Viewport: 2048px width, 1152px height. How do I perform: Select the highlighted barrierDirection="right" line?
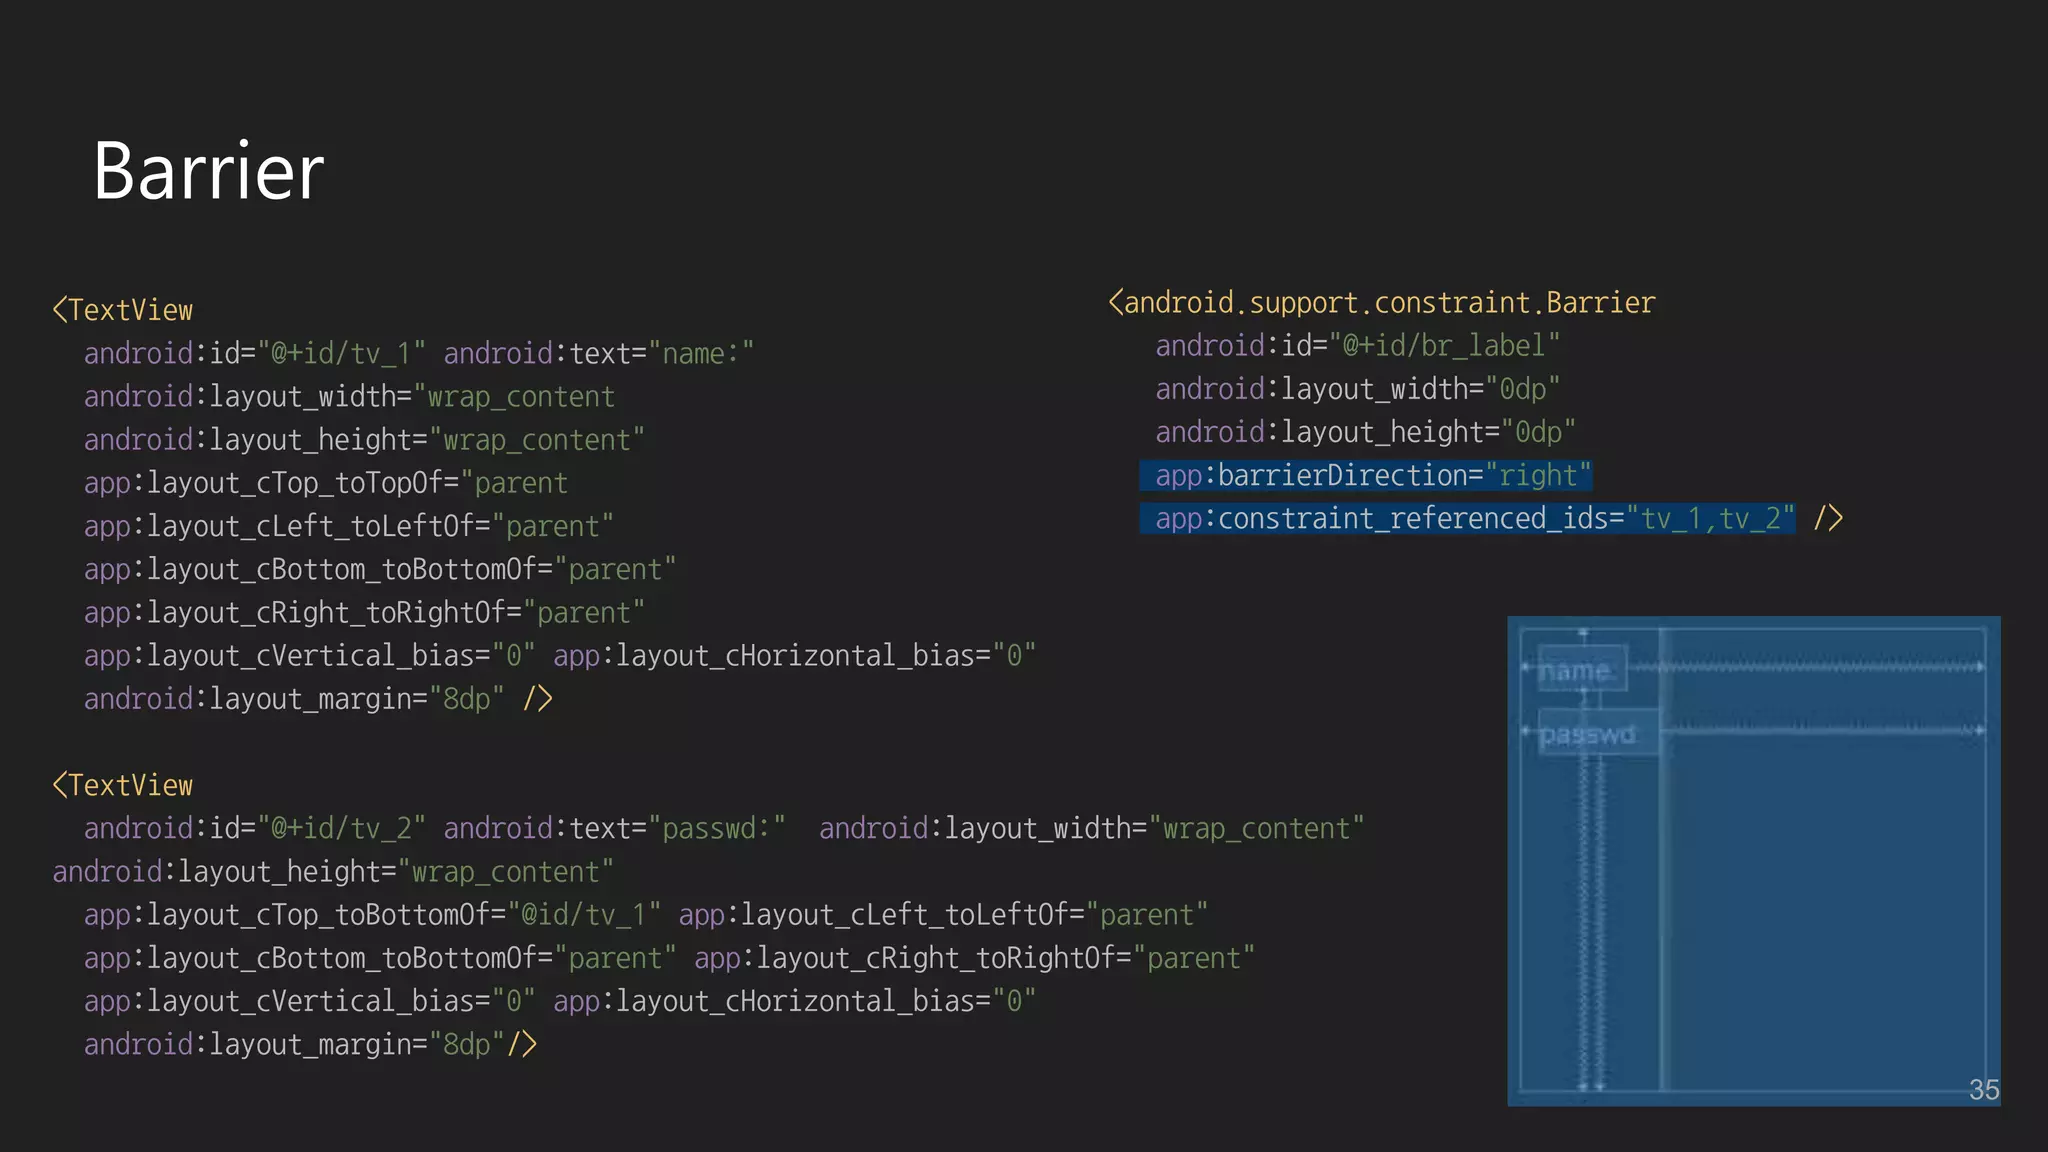(x=1366, y=476)
